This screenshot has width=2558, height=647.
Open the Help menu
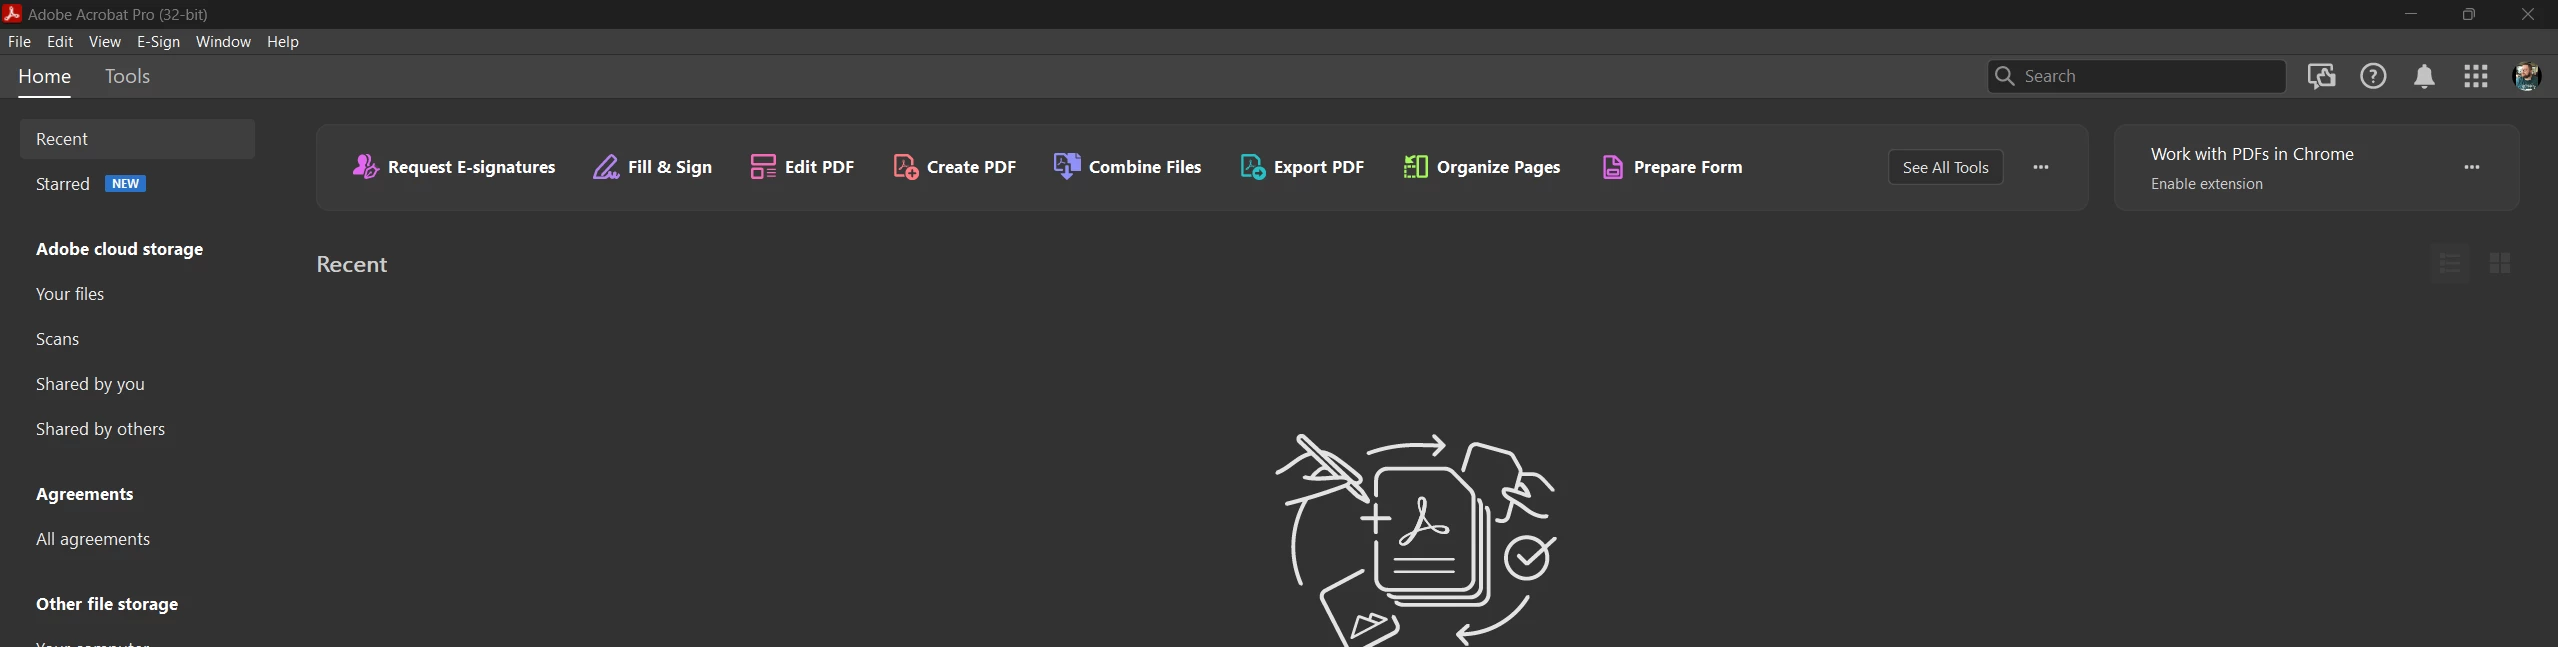pyautogui.click(x=283, y=41)
